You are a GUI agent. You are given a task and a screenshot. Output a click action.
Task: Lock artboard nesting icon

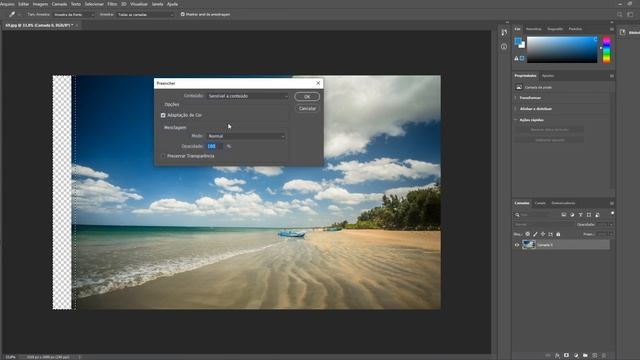(x=551, y=234)
